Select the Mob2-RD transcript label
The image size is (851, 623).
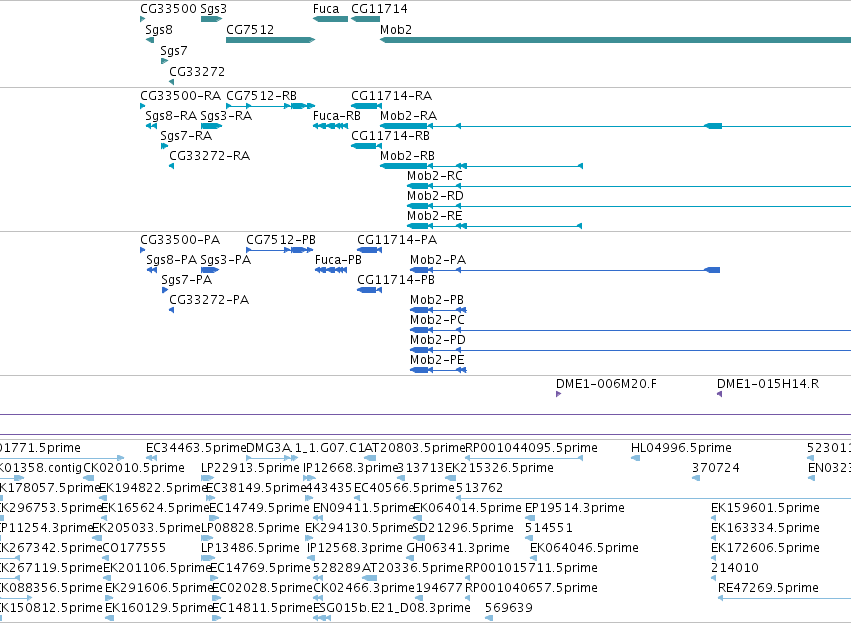tap(435, 196)
